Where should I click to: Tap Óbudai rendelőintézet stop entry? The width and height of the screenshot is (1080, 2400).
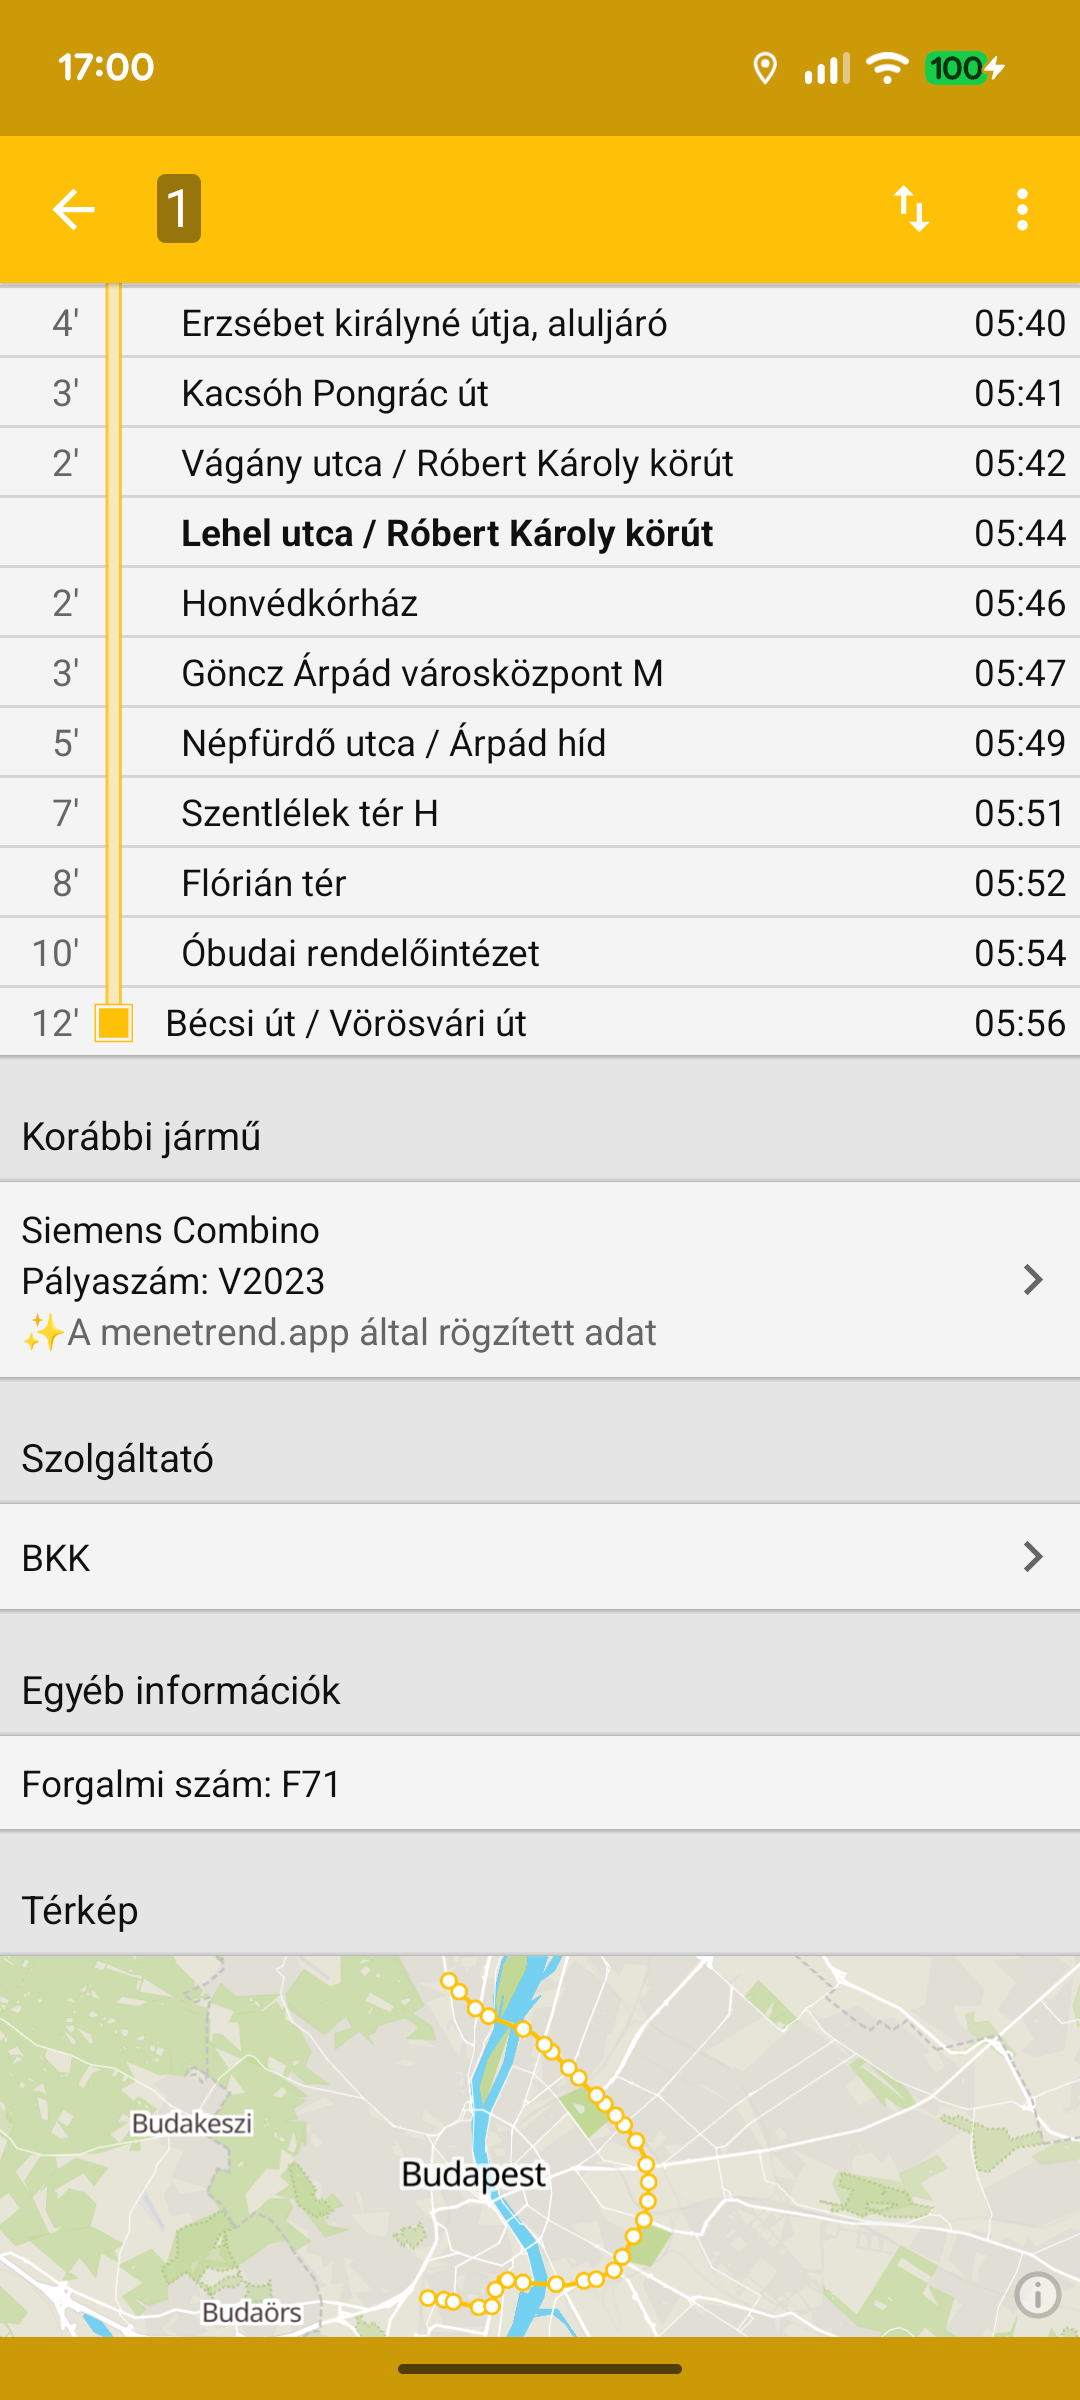360,953
